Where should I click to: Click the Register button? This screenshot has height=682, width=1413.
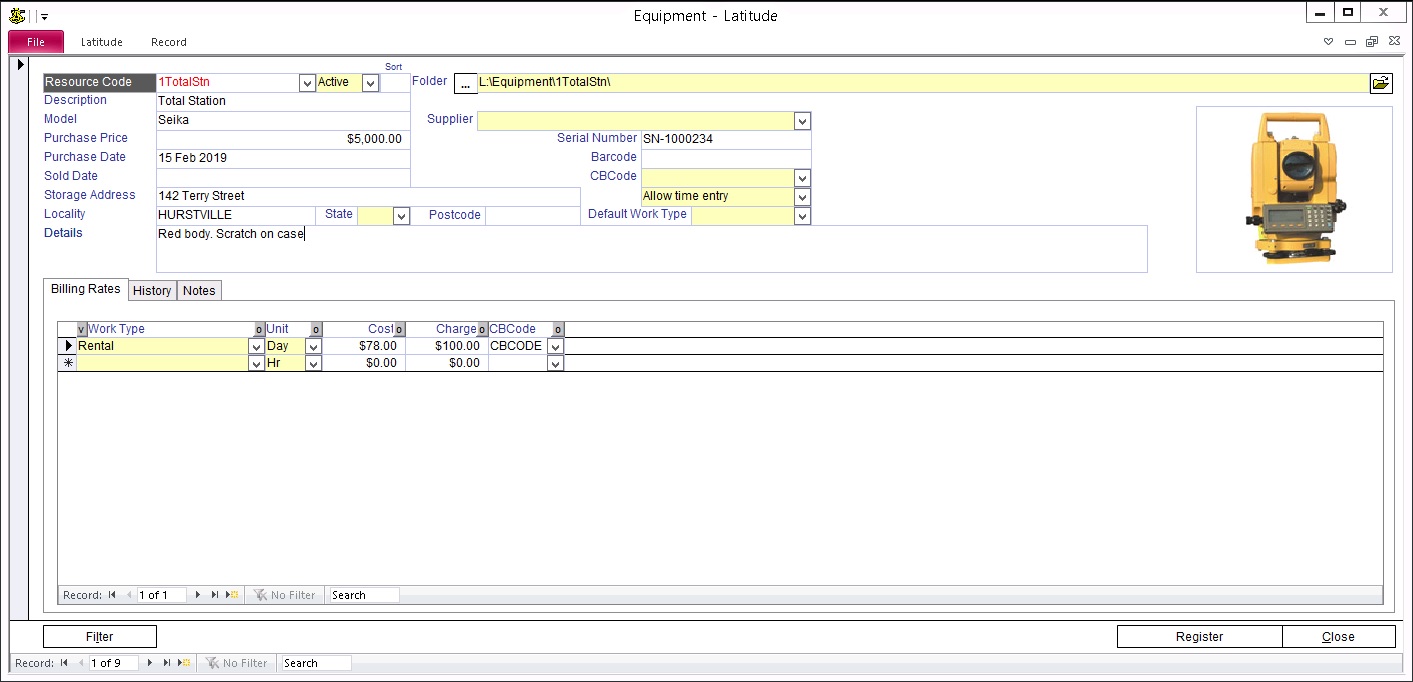tap(1199, 636)
